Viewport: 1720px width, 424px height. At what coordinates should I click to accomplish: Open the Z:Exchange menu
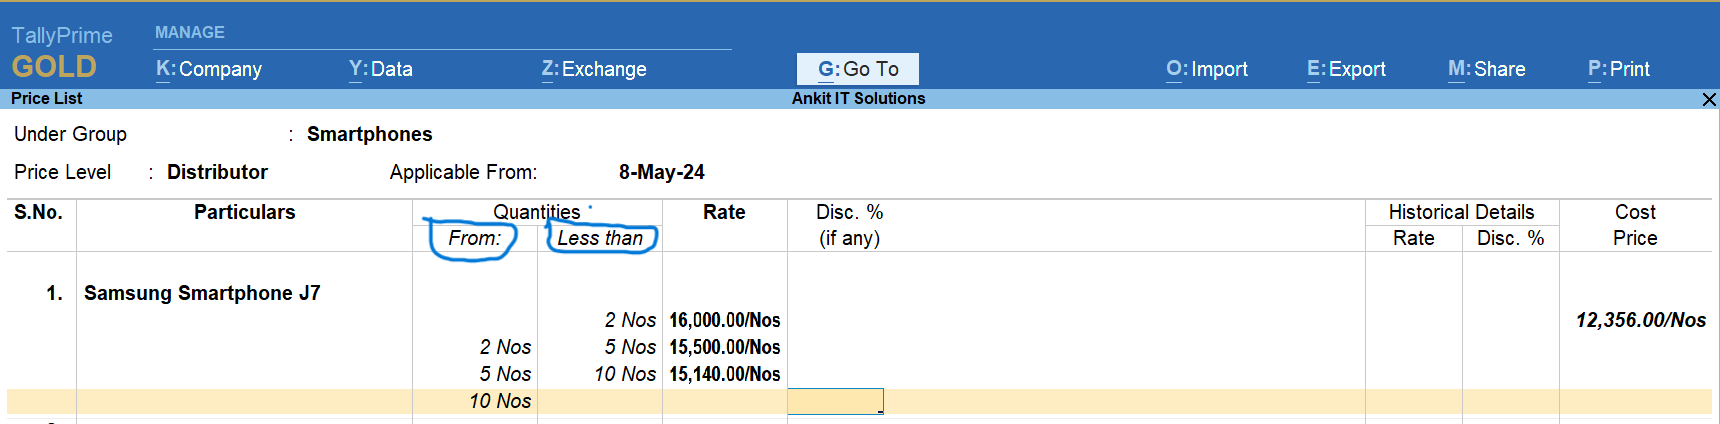click(x=594, y=69)
